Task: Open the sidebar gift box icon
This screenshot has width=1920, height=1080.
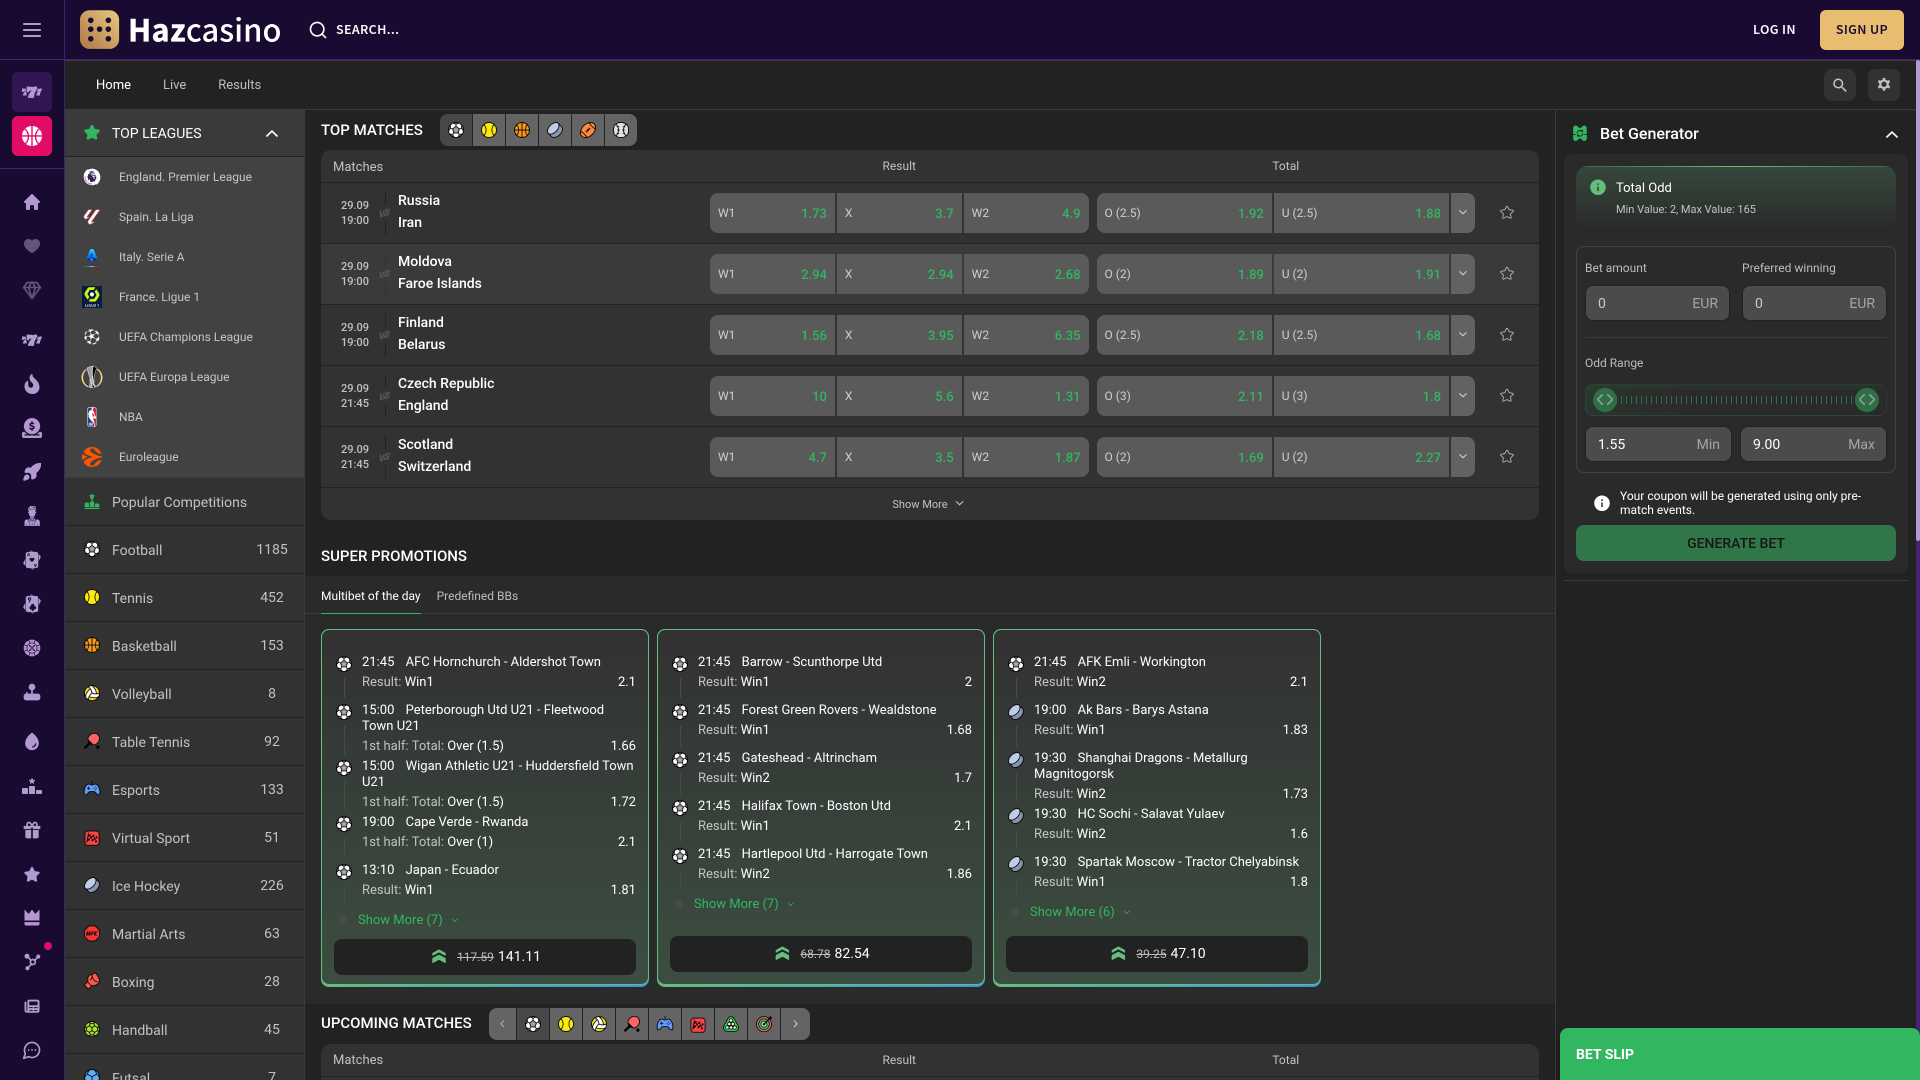Action: click(32, 830)
